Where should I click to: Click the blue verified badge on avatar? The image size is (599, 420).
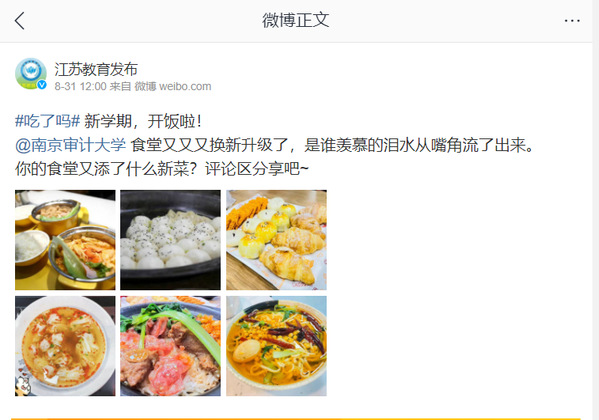click(42, 85)
